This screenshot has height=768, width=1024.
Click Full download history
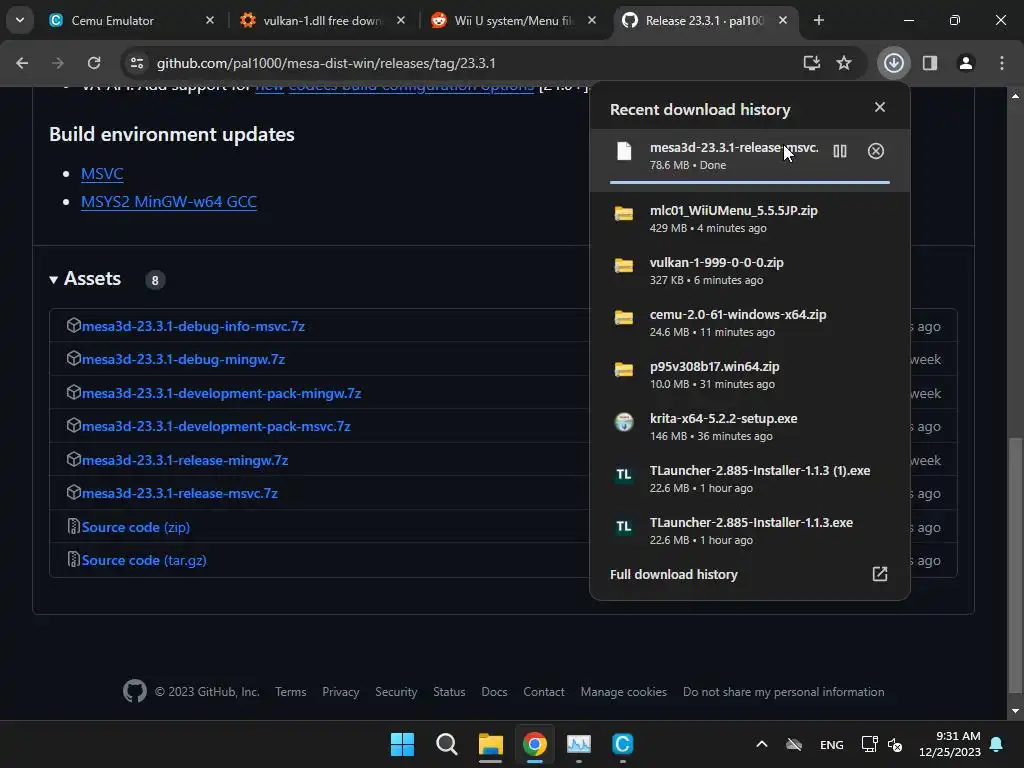674,574
